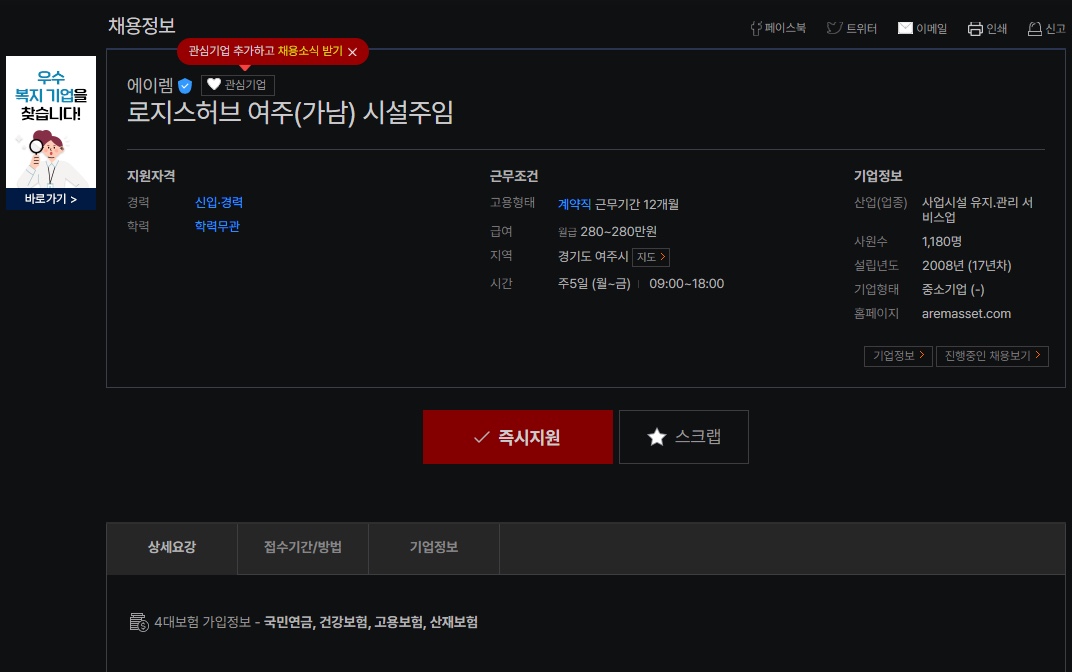This screenshot has width=1072, height=672.
Task: Click the 에이렘 company name
Action: pyautogui.click(x=150, y=85)
